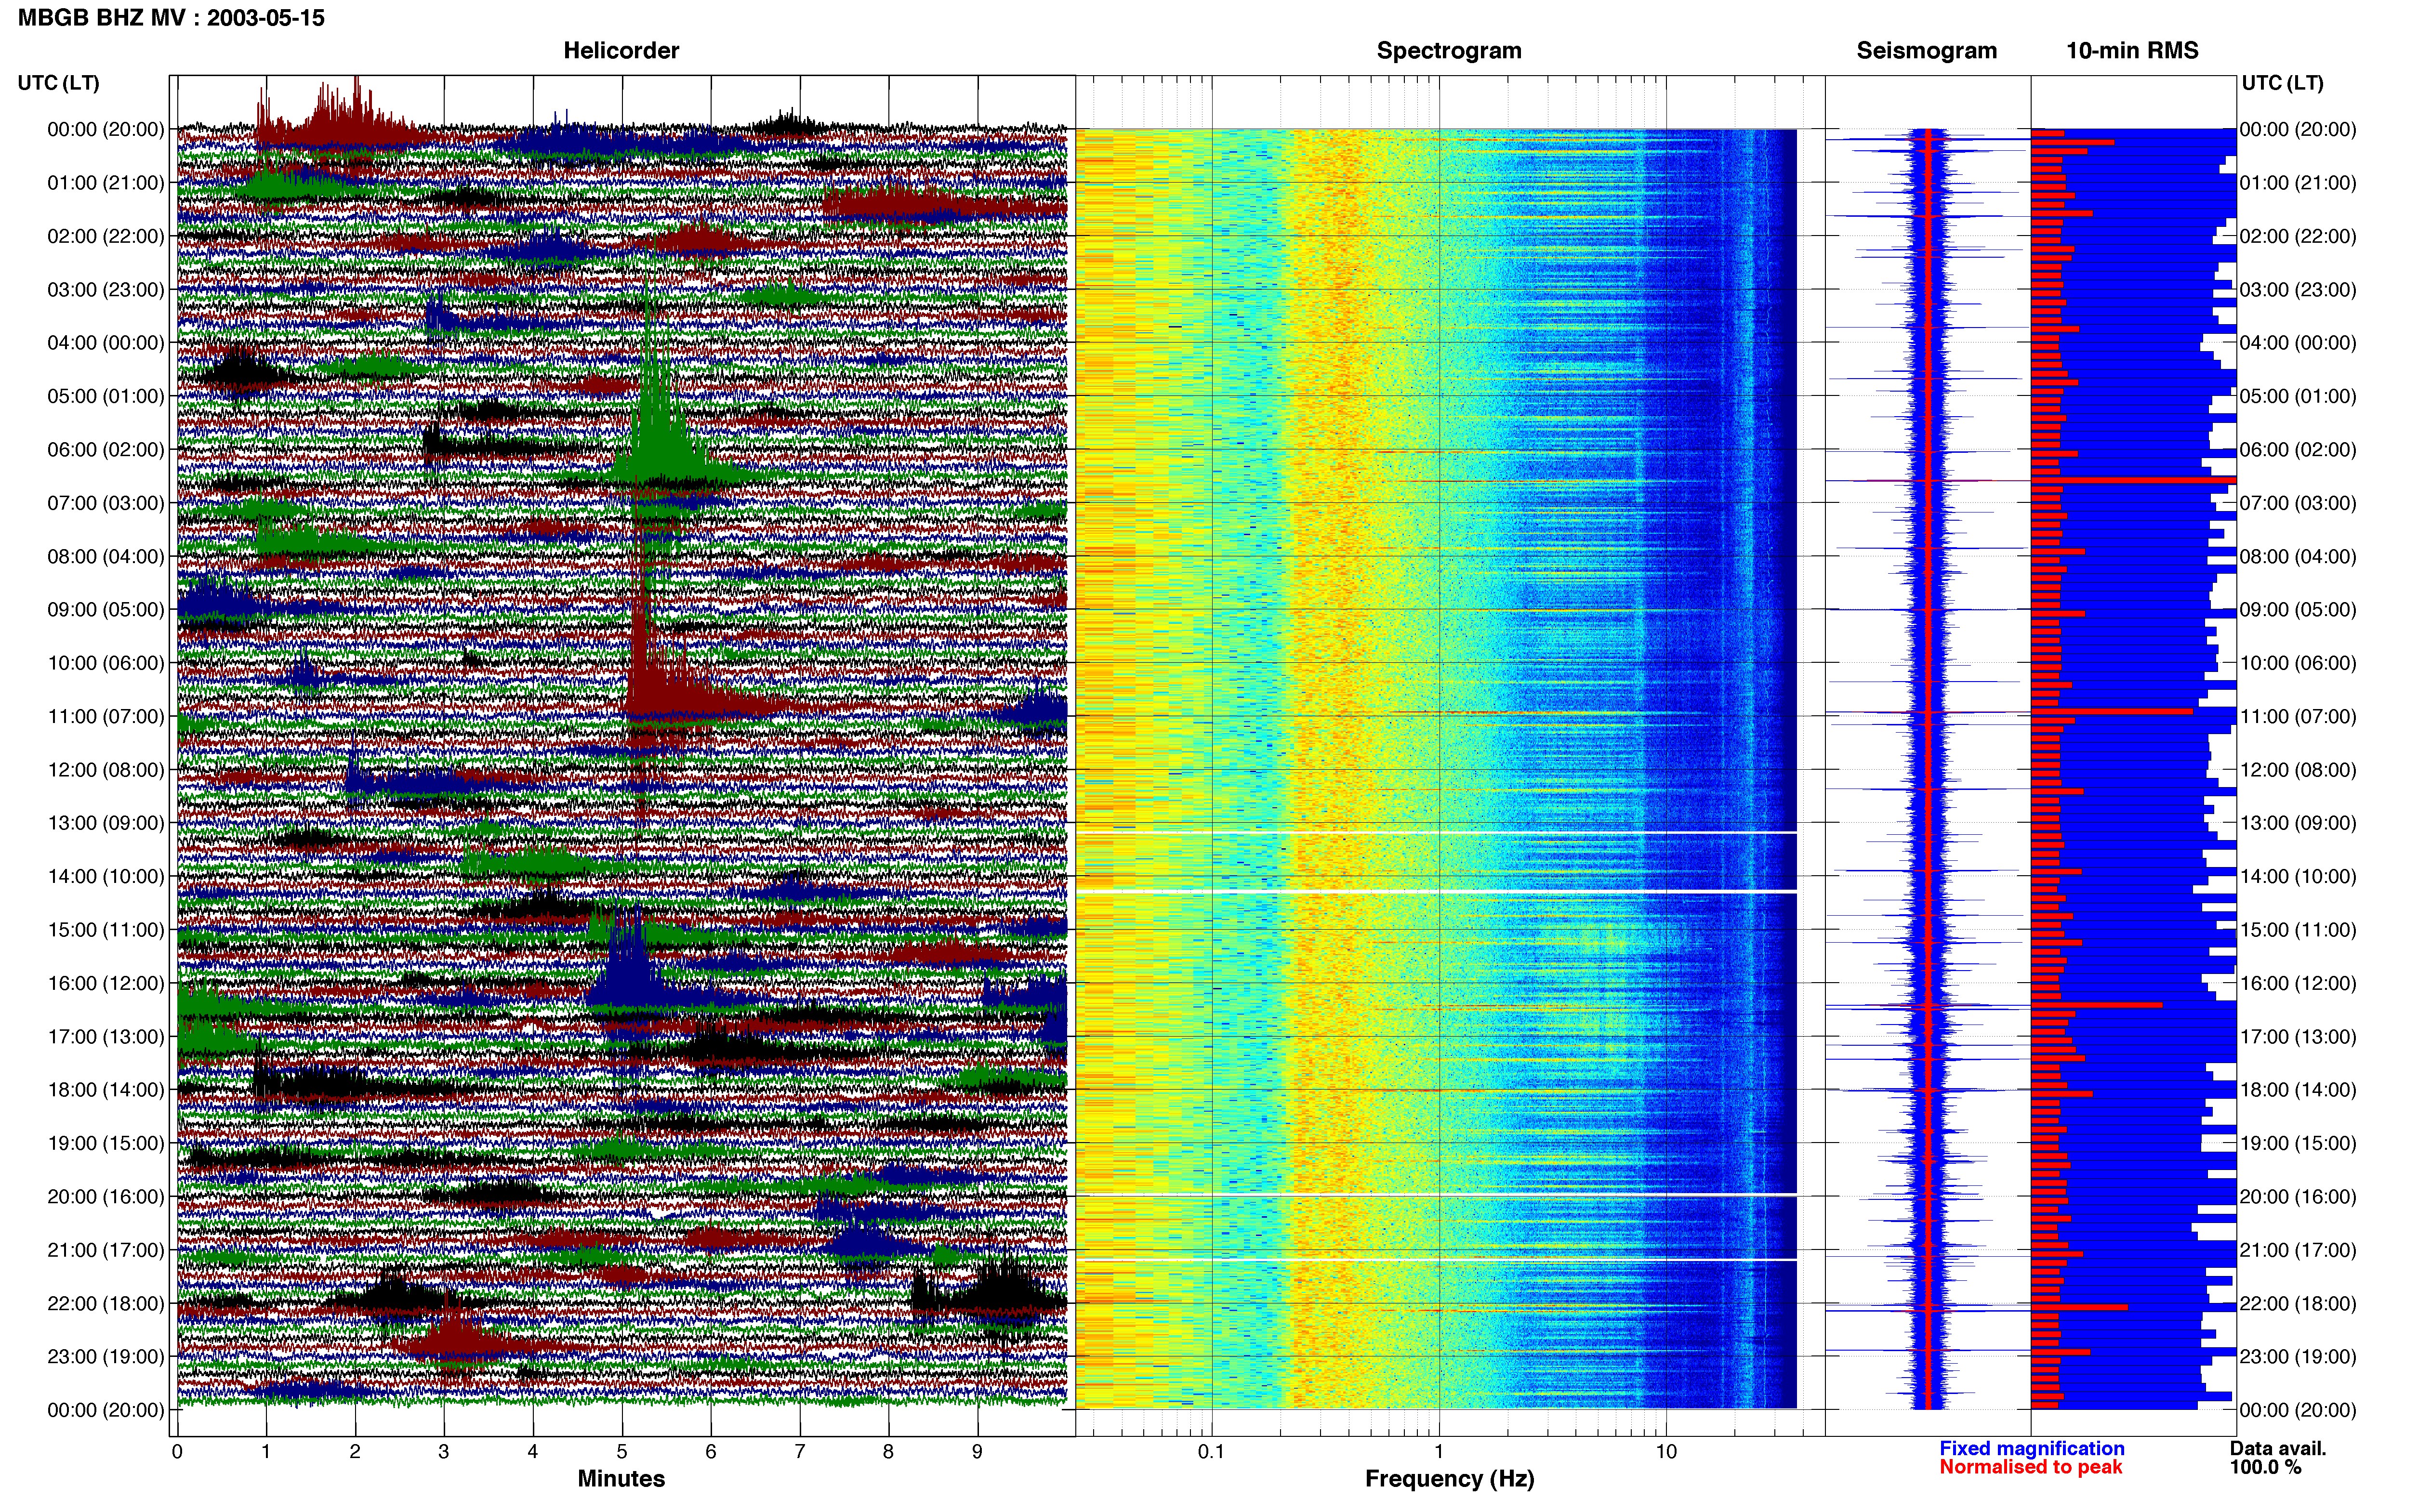Viewport: 2418px width, 1512px height.
Task: Click the left time label '16:00 (12:00)'
Action: (x=105, y=984)
